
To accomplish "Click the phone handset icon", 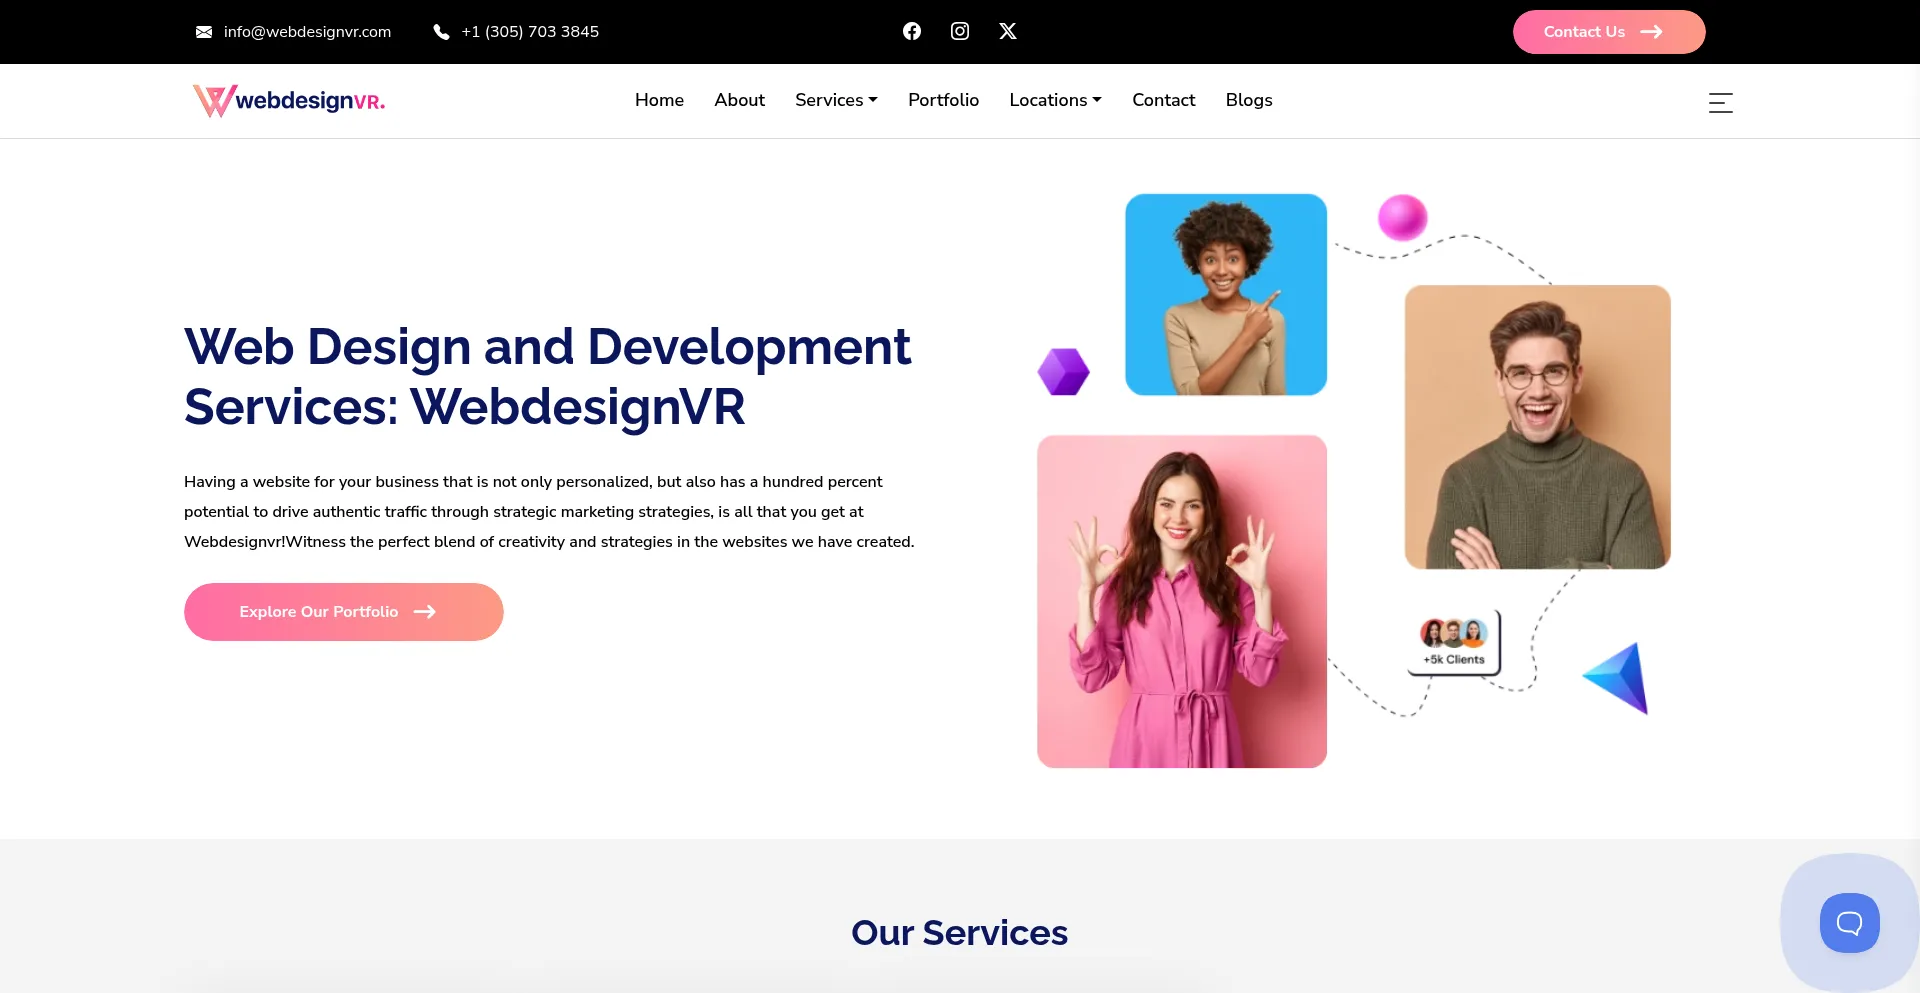I will [441, 32].
